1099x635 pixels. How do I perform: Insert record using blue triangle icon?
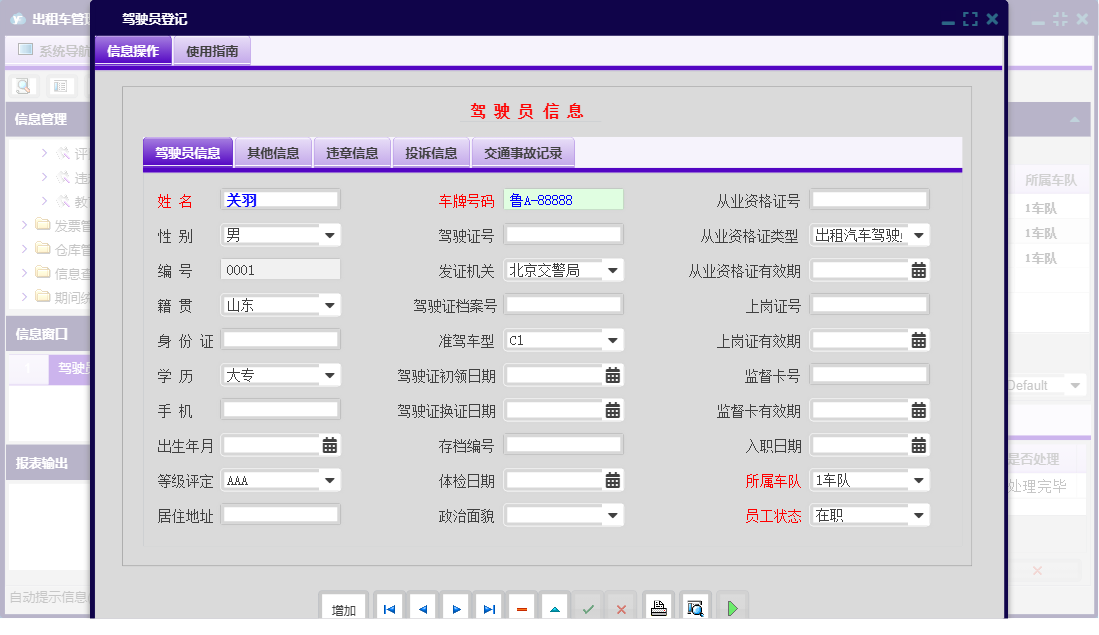[555, 606]
